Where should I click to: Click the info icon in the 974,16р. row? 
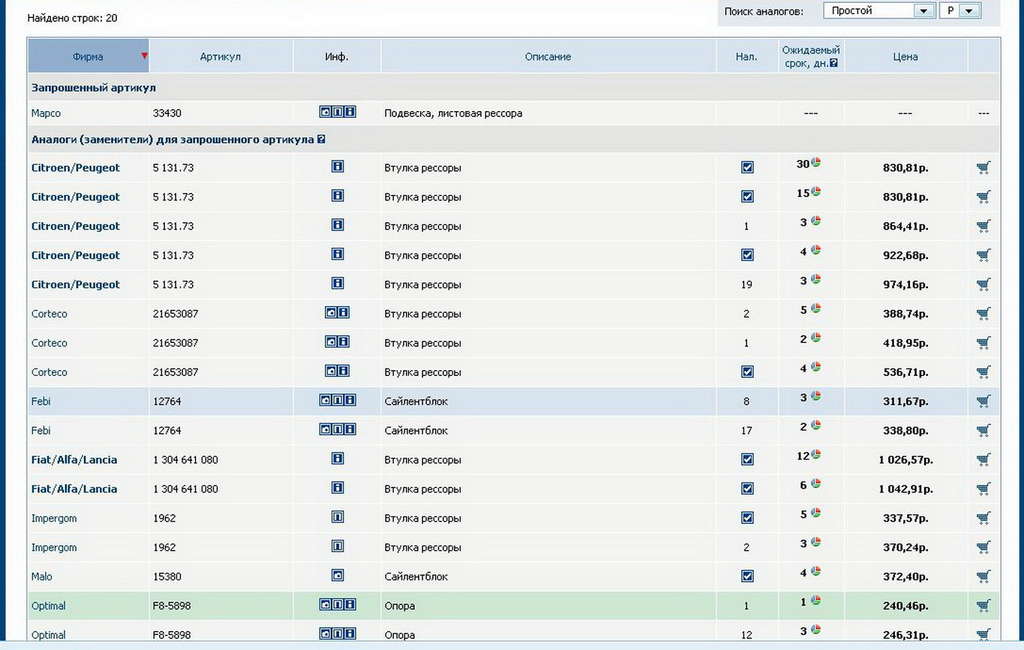[x=337, y=284]
